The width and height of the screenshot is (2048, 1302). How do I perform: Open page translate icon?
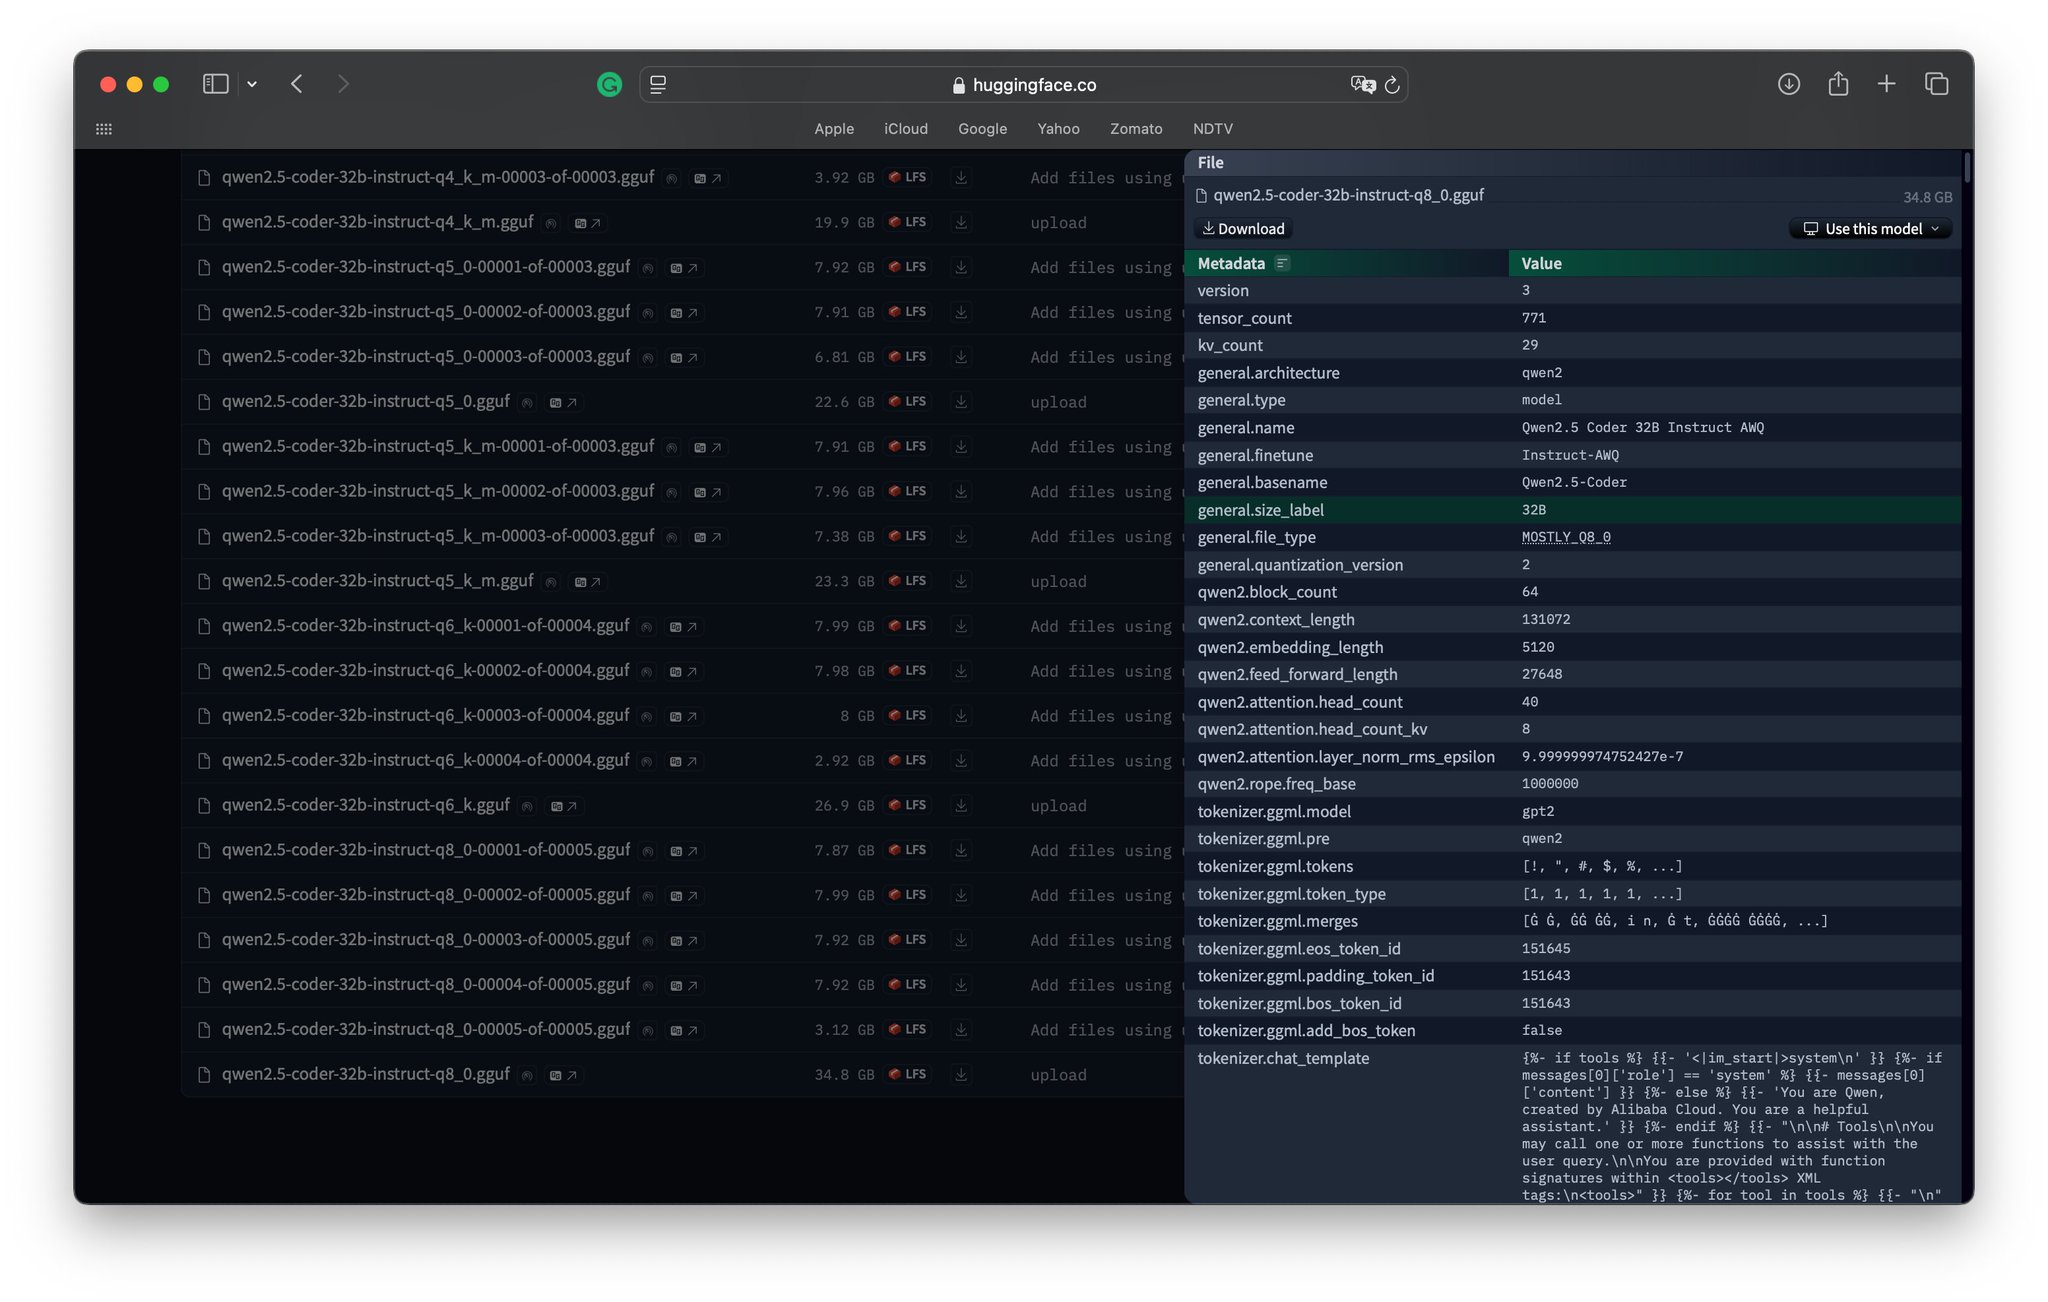click(1362, 85)
